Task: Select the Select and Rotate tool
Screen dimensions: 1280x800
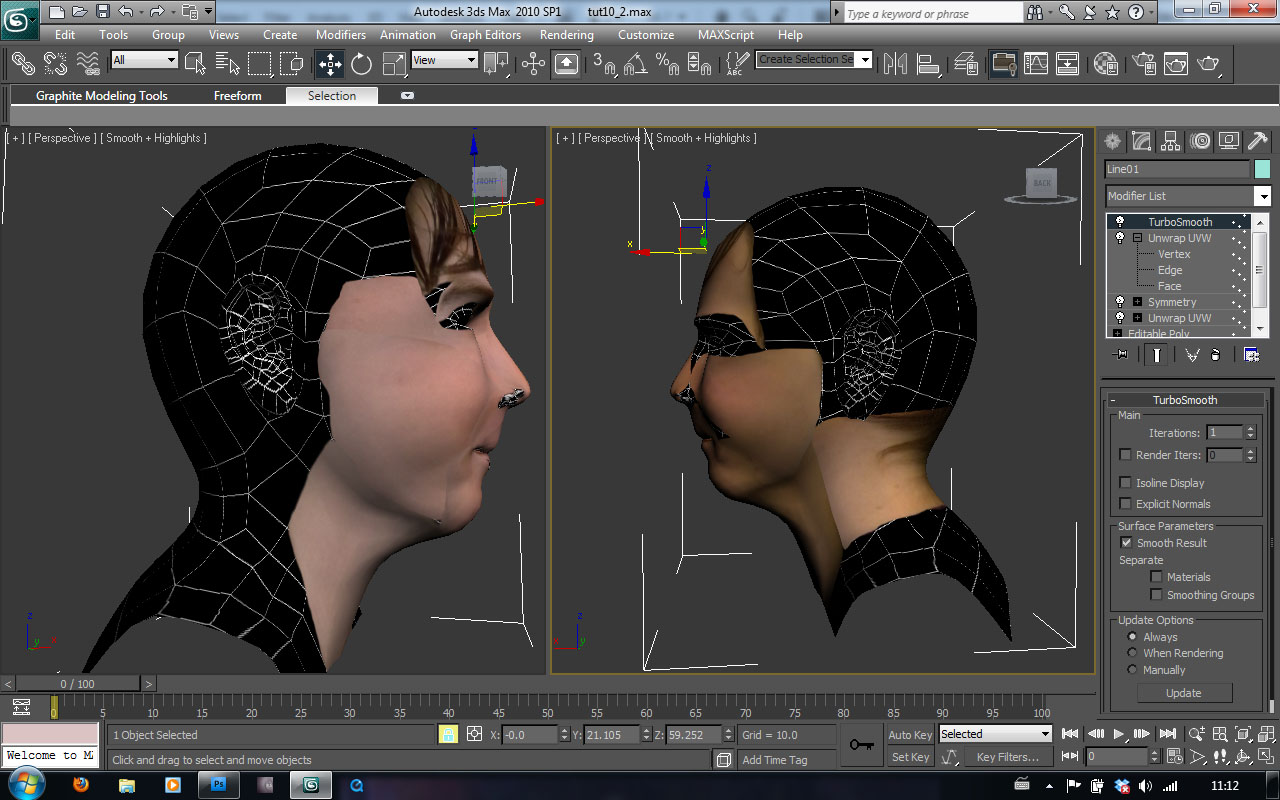Action: coord(361,64)
